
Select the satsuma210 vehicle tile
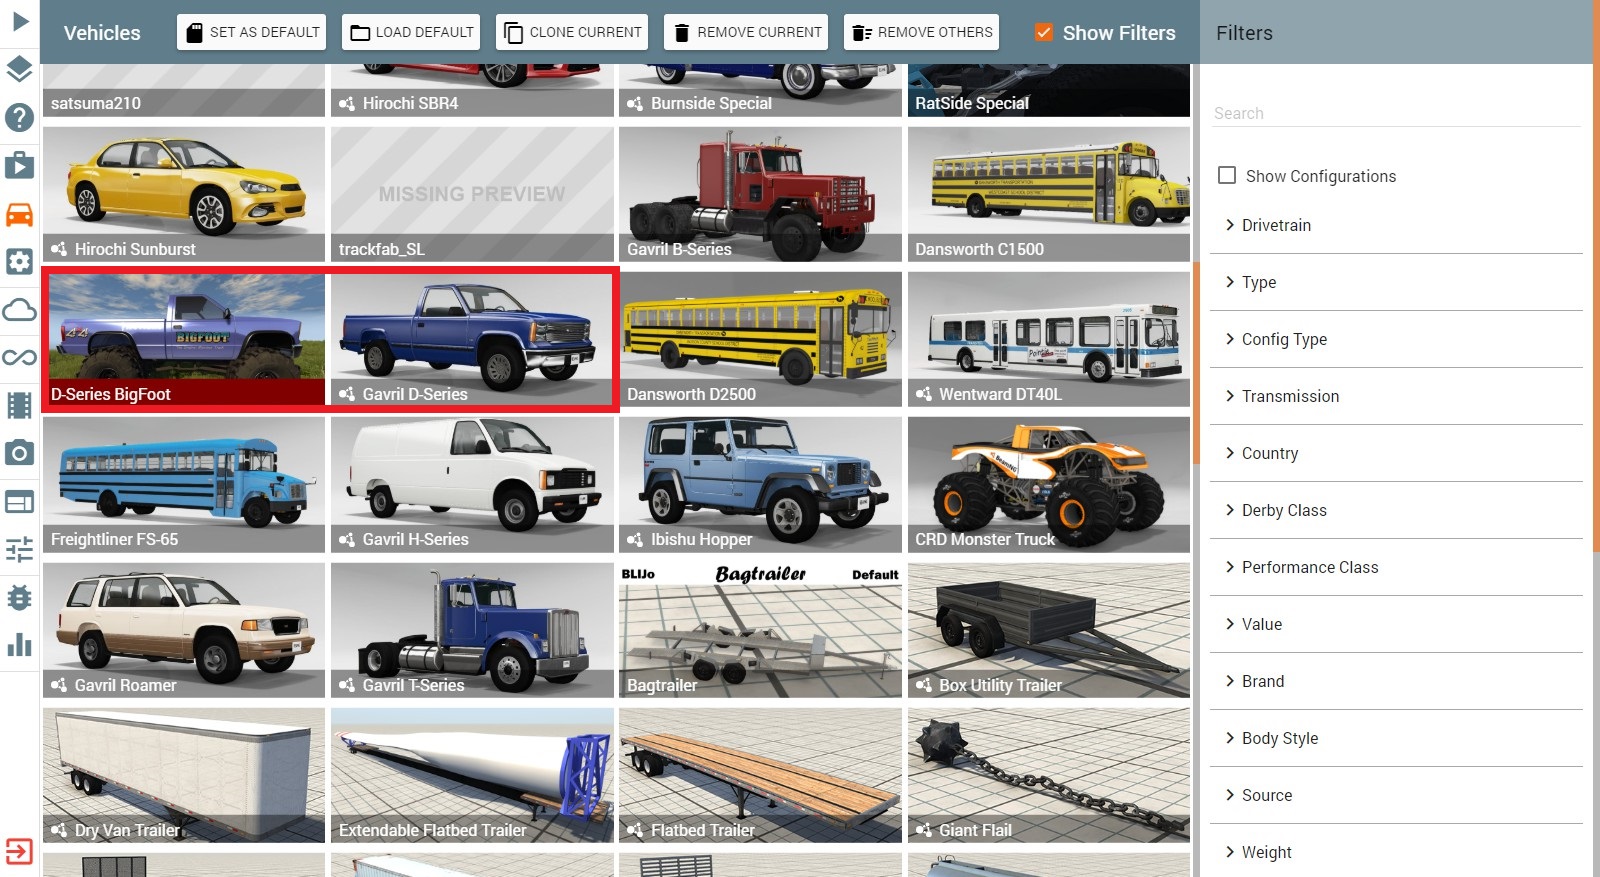pos(184,91)
